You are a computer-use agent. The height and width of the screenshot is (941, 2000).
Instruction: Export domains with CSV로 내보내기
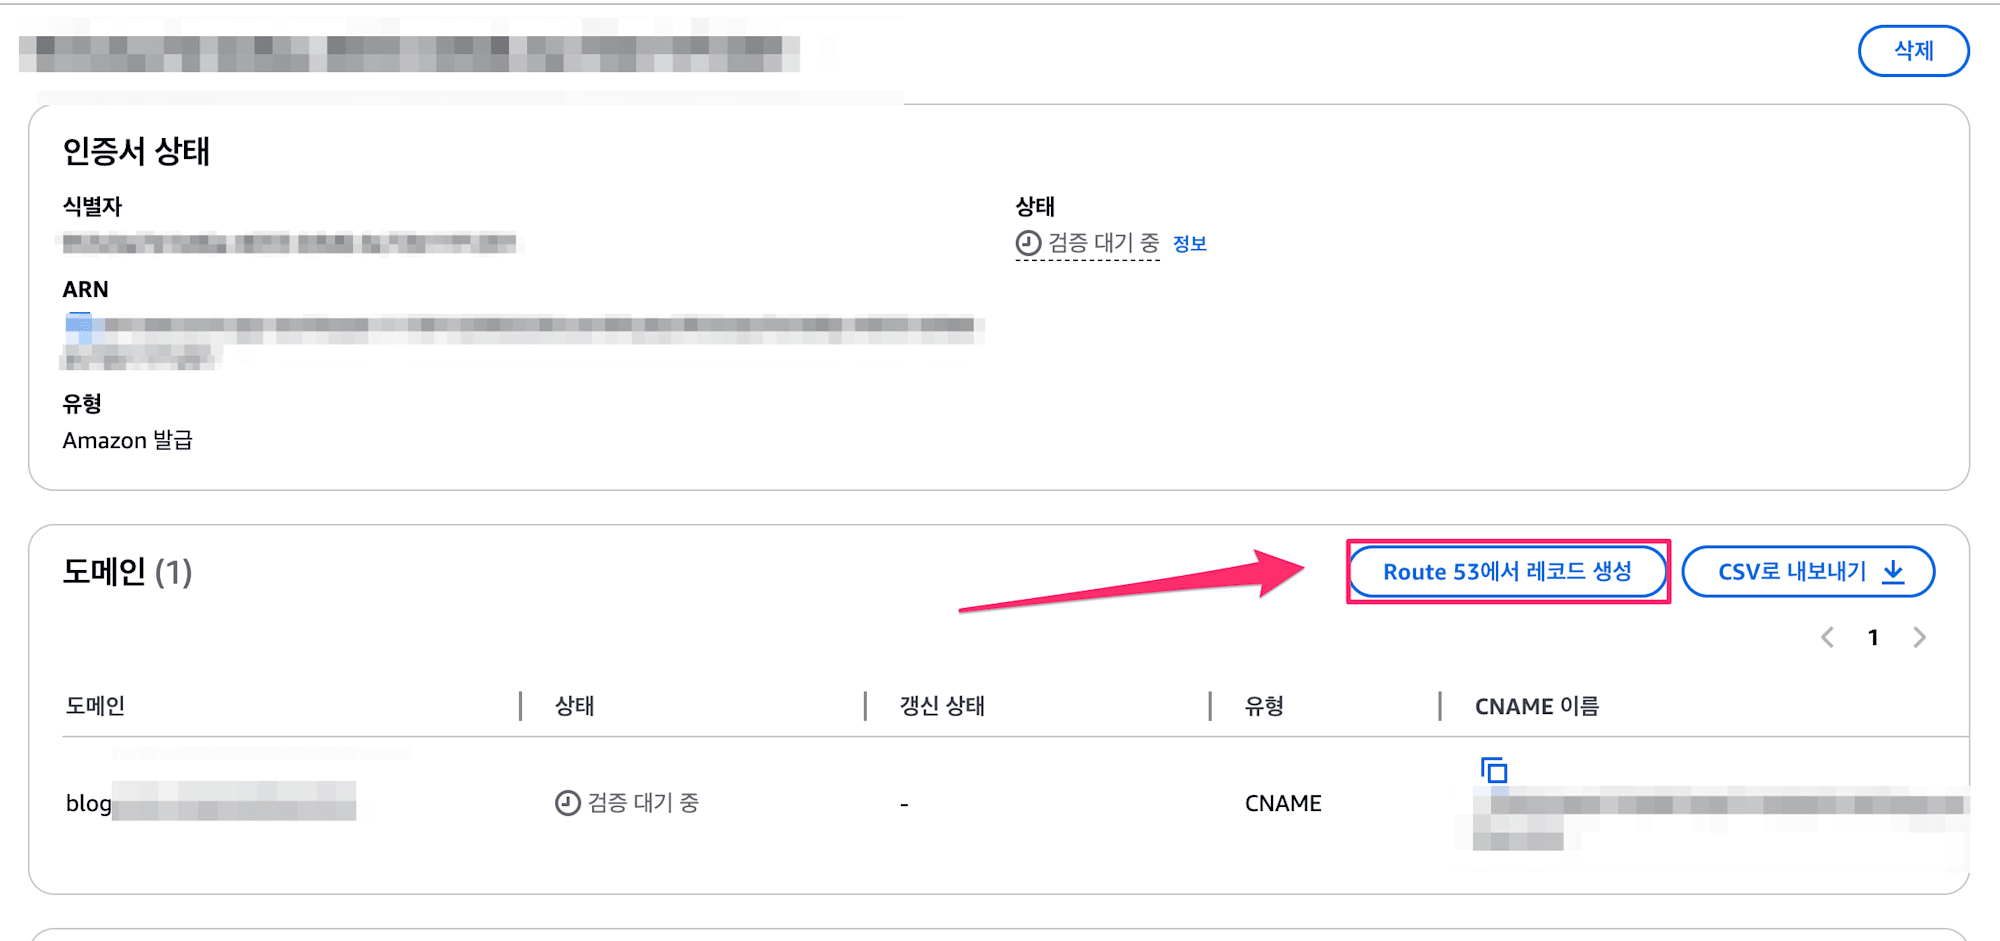click(1808, 572)
